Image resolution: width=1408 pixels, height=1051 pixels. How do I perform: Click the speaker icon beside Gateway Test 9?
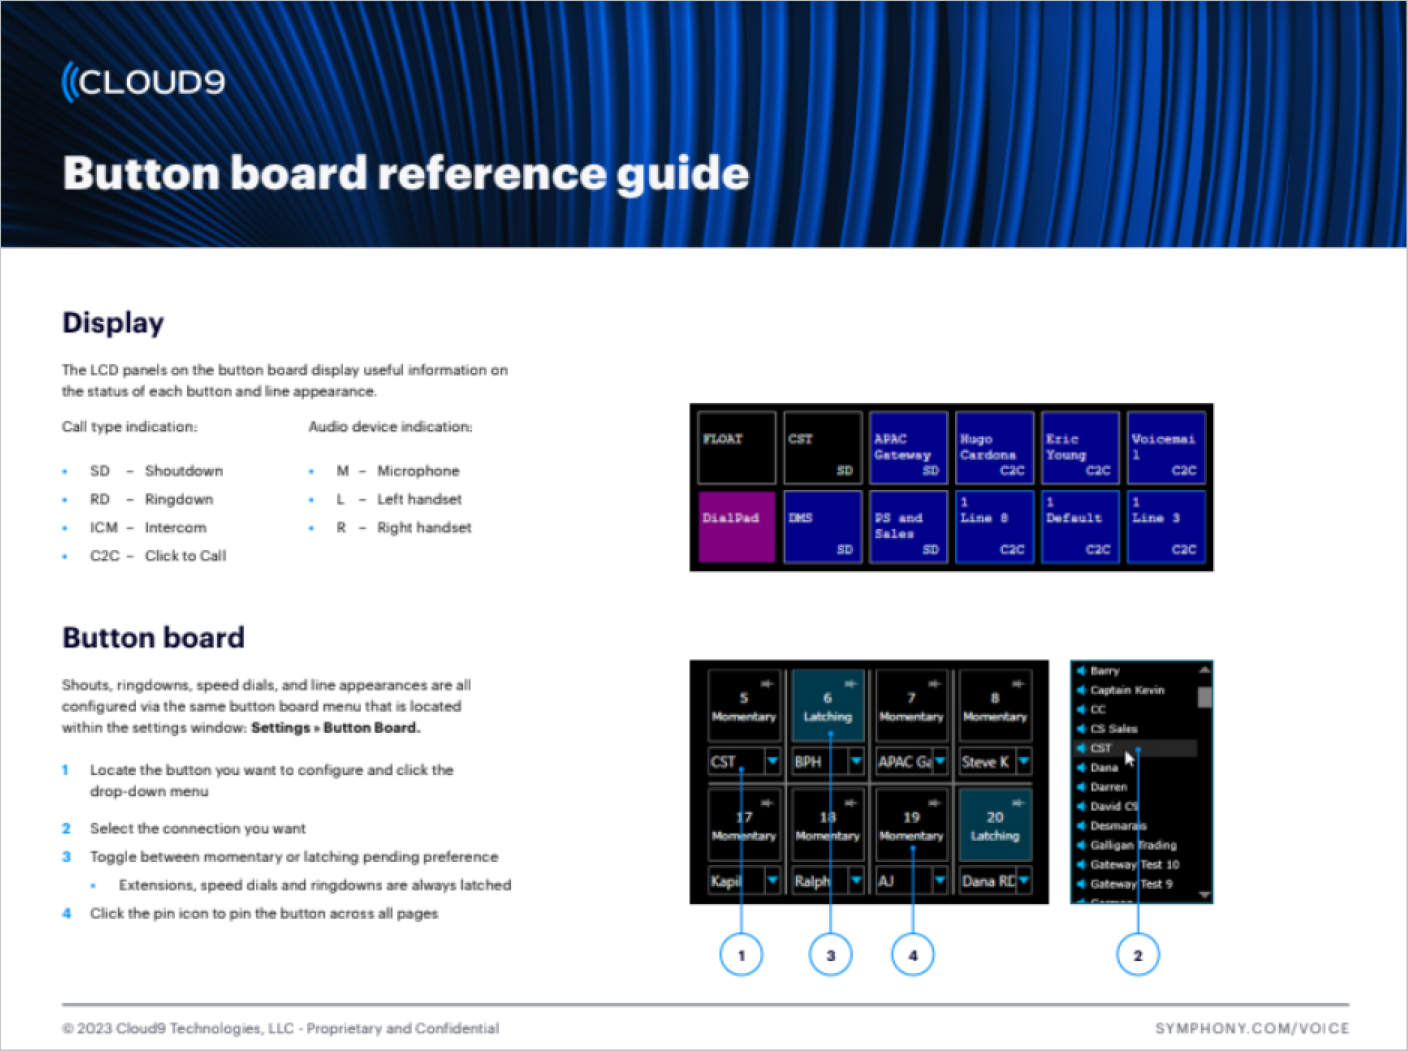tap(1081, 884)
